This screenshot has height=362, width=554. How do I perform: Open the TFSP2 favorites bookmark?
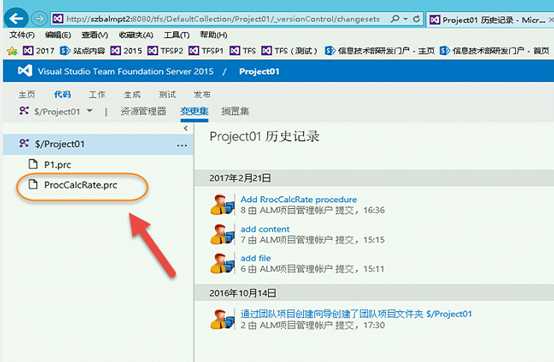(x=165, y=51)
